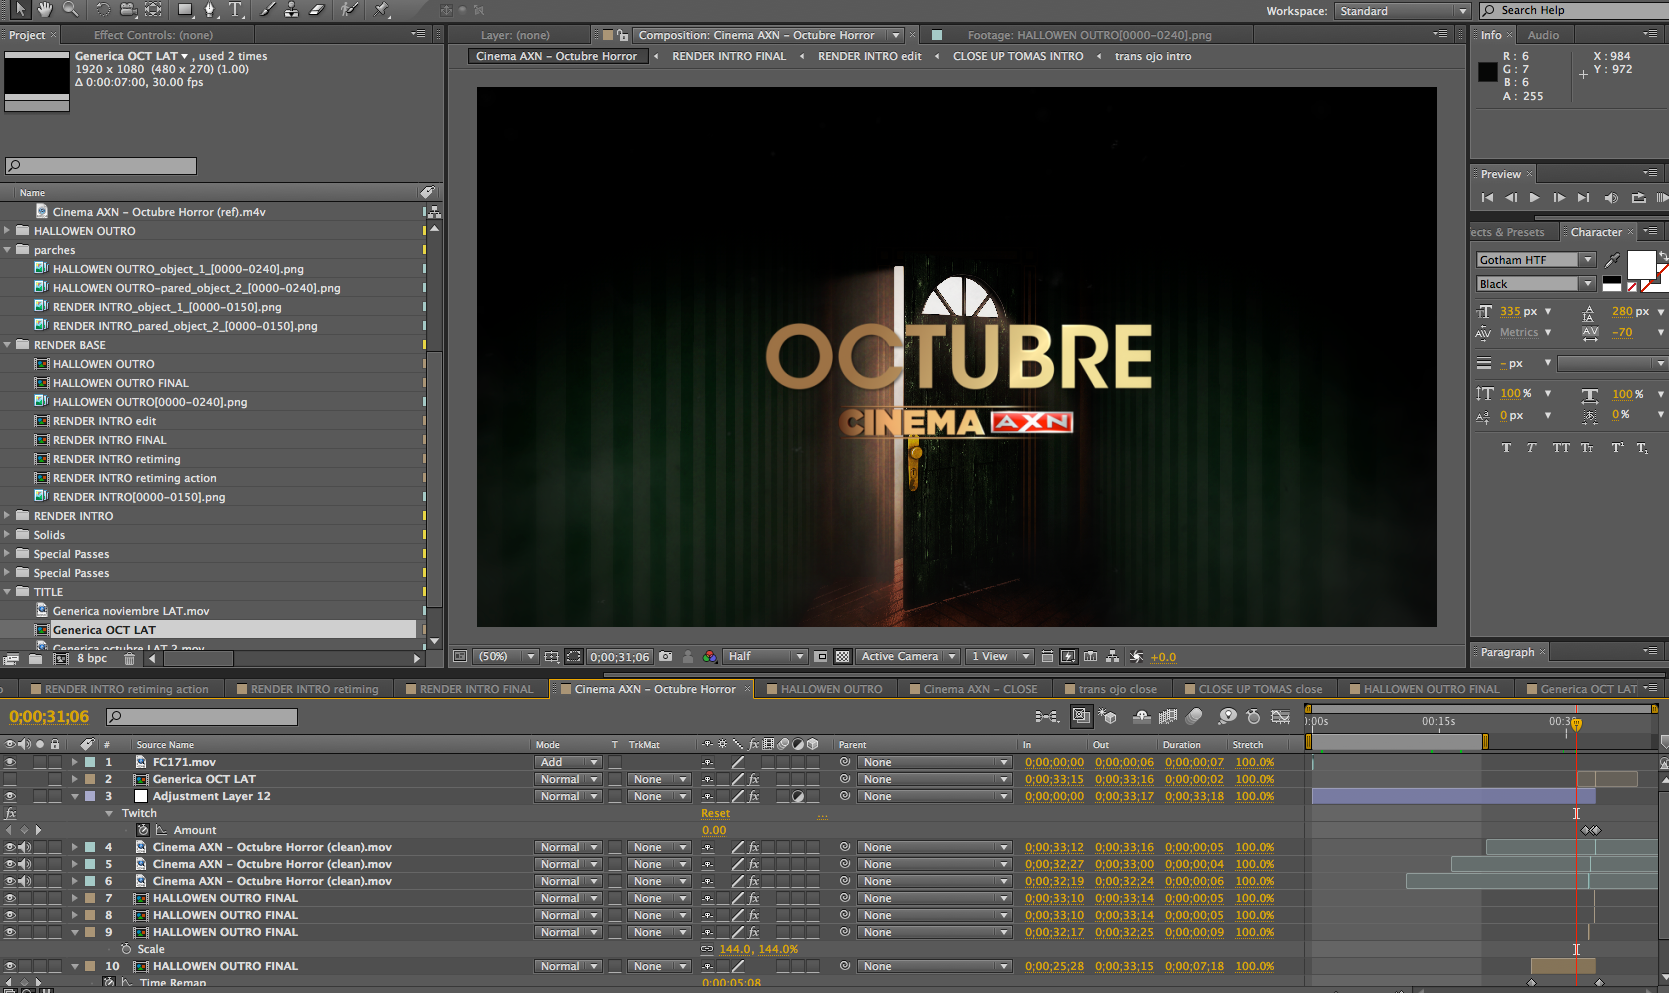This screenshot has height=993, width=1669.
Task: Click the white fill color swatch
Action: pyautogui.click(x=1641, y=265)
